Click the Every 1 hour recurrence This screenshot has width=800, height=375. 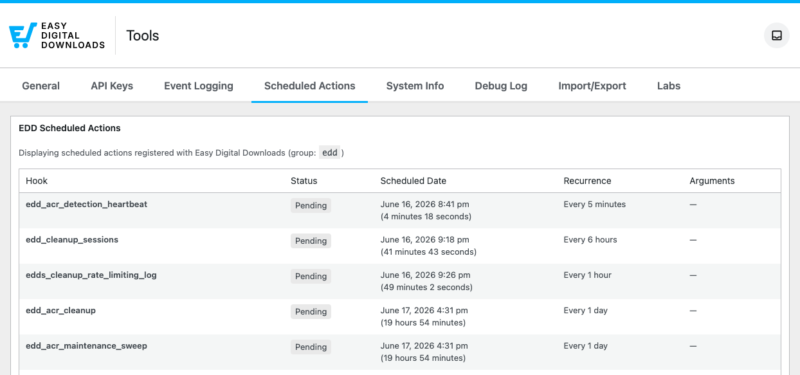point(587,275)
